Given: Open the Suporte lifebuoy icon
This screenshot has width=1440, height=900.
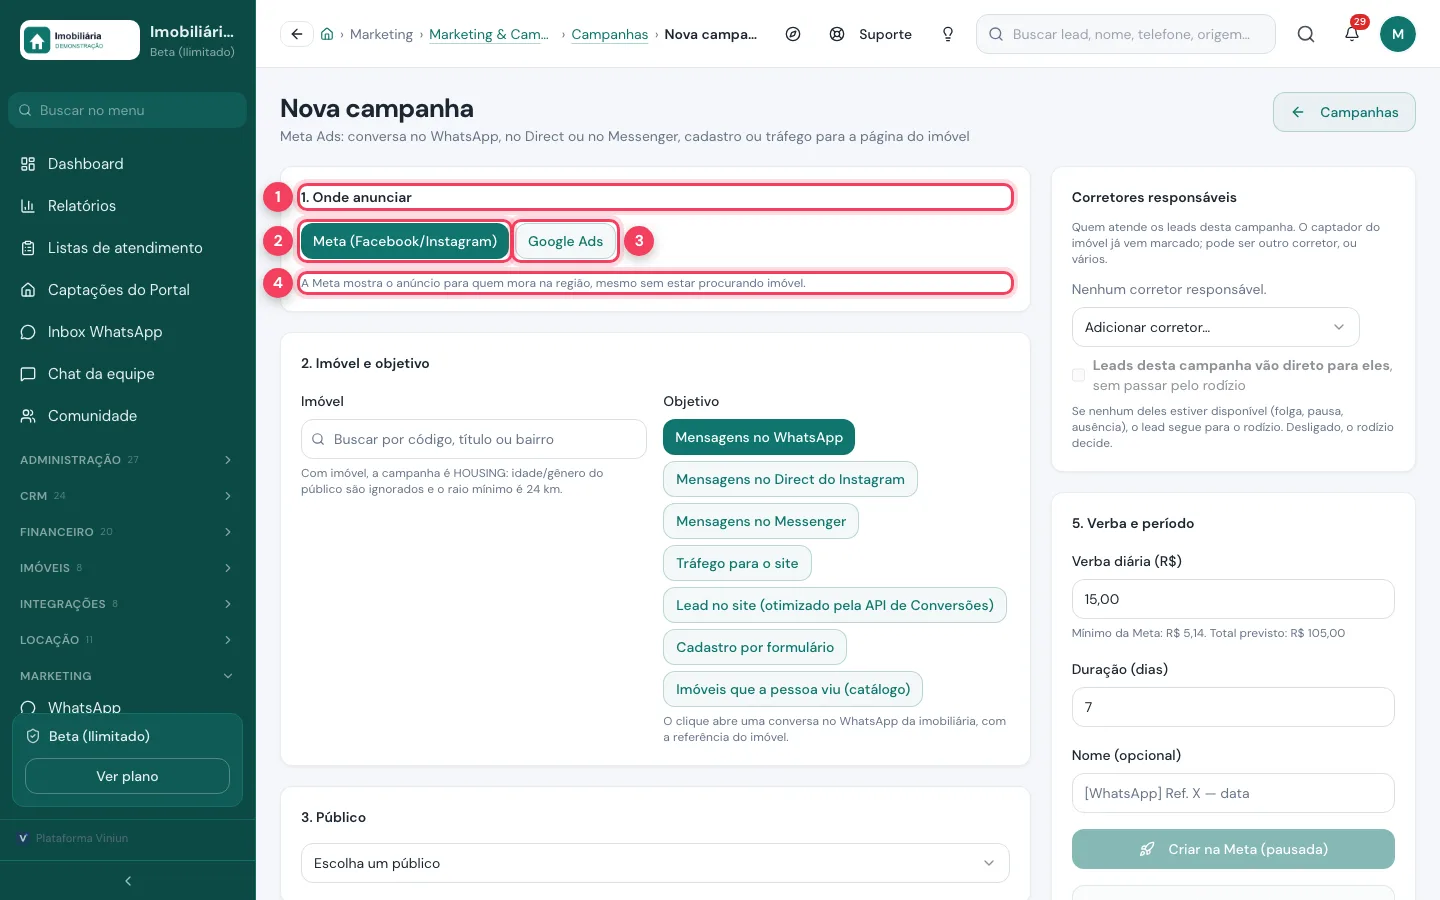Looking at the screenshot, I should [837, 34].
